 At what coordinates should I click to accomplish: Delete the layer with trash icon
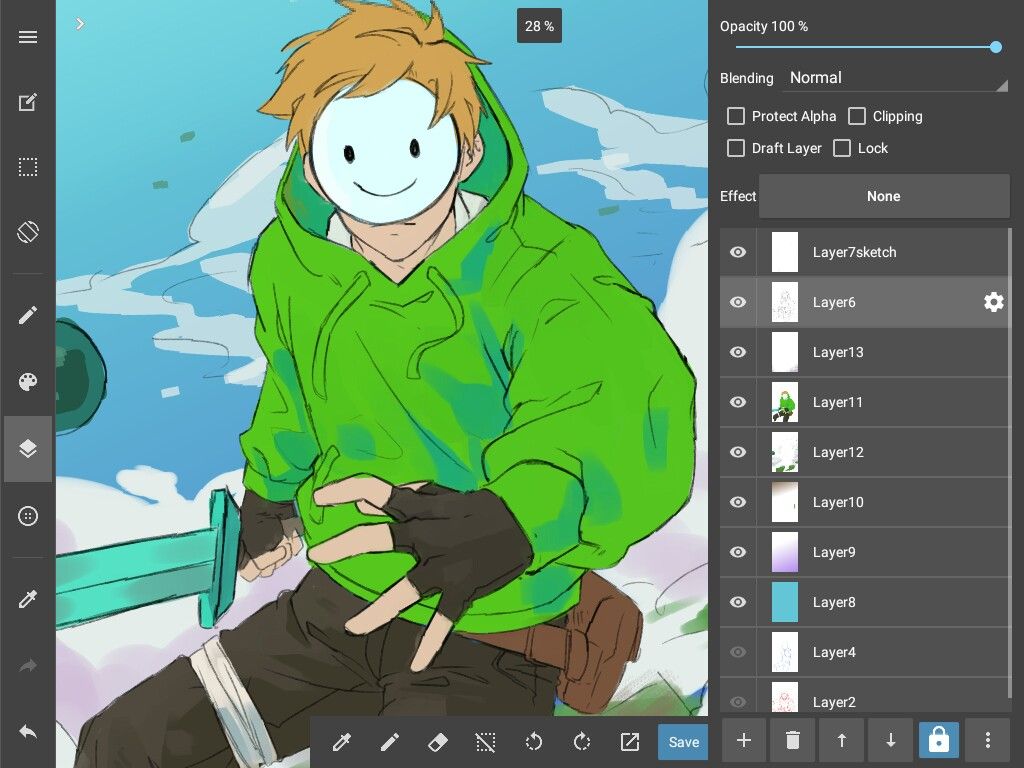tap(792, 740)
